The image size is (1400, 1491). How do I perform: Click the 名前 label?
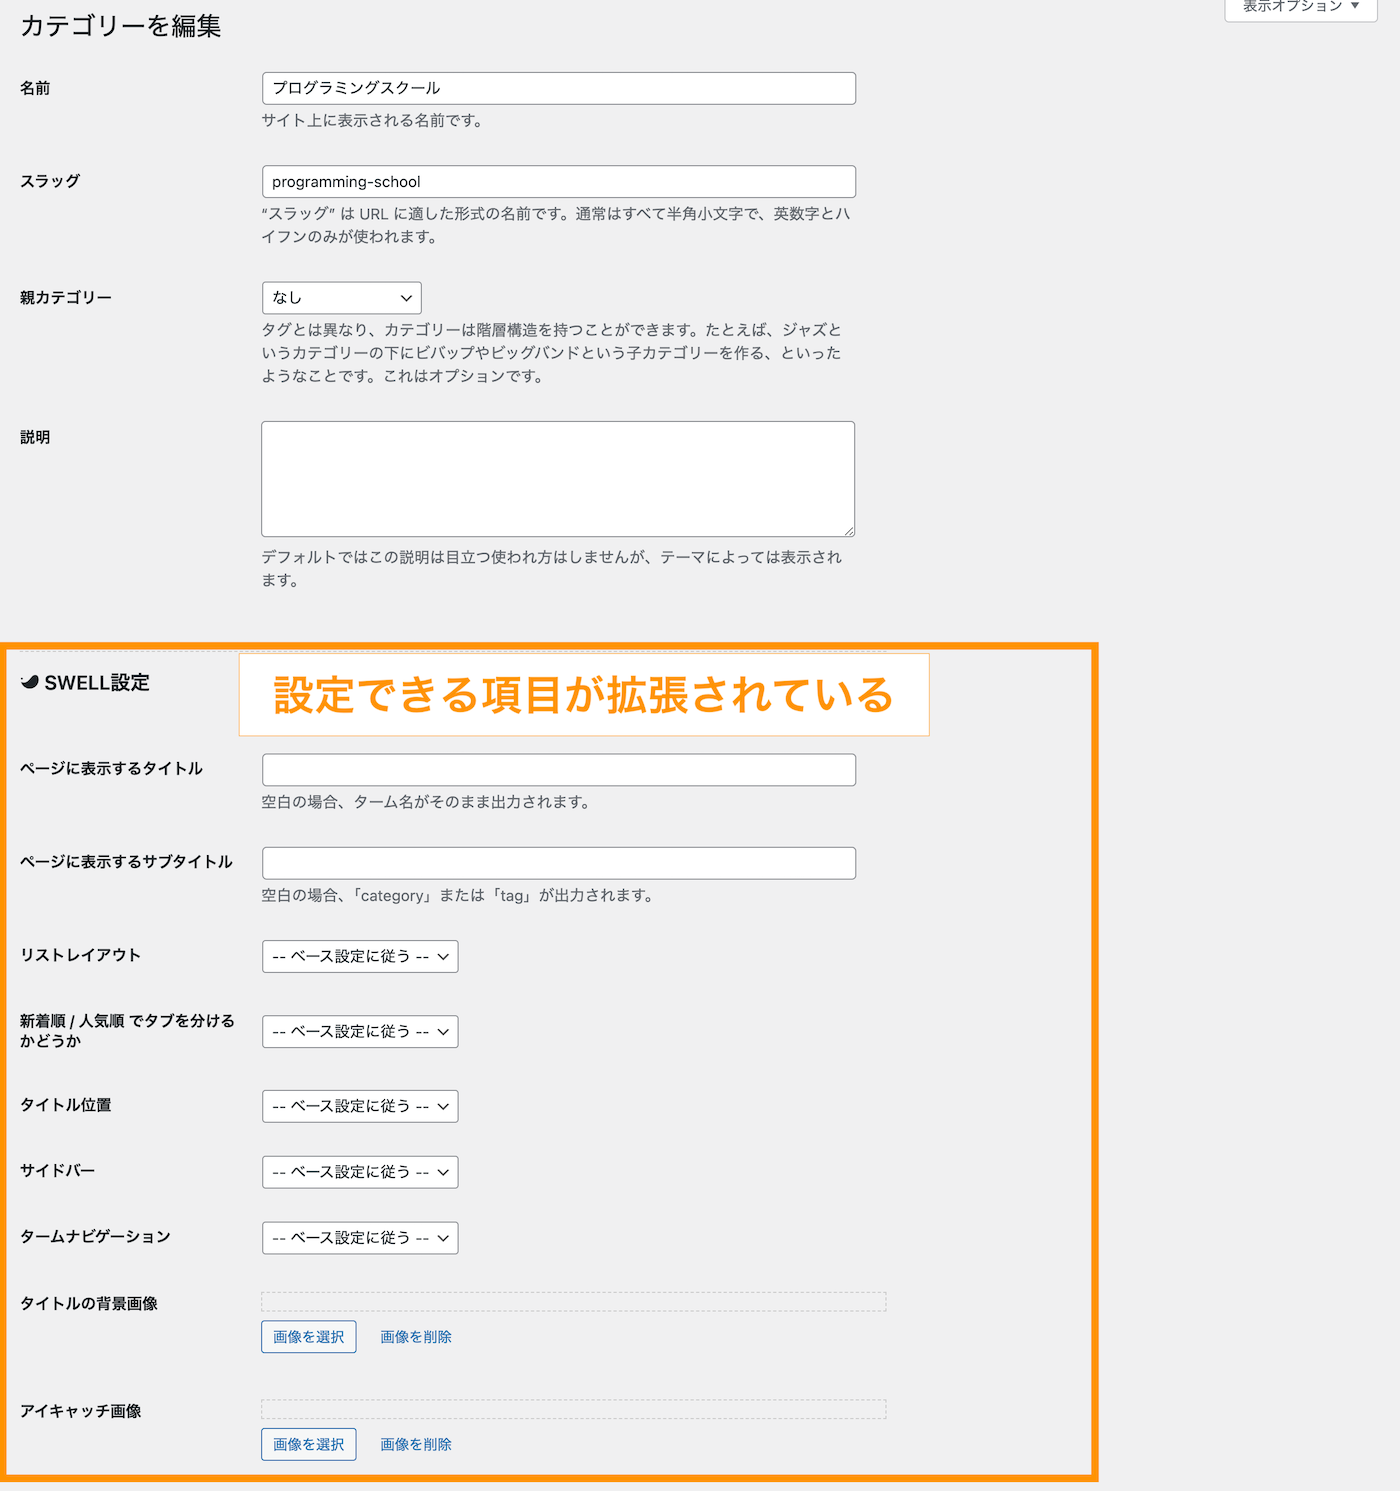click(x=35, y=88)
